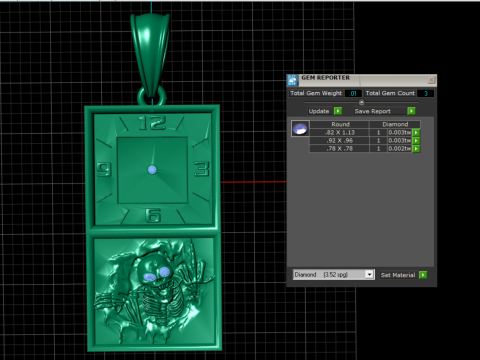Viewport: 480px width, 360px height.
Task: Select the pendant bail at the top
Action: pyautogui.click(x=150, y=55)
